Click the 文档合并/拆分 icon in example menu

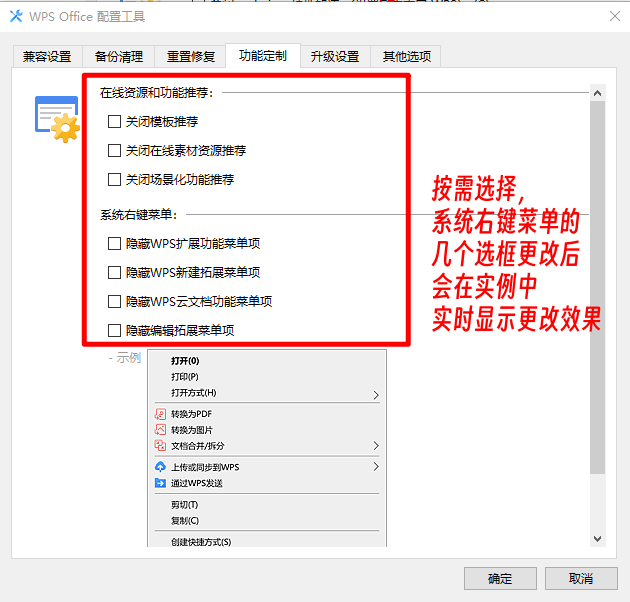click(x=159, y=446)
